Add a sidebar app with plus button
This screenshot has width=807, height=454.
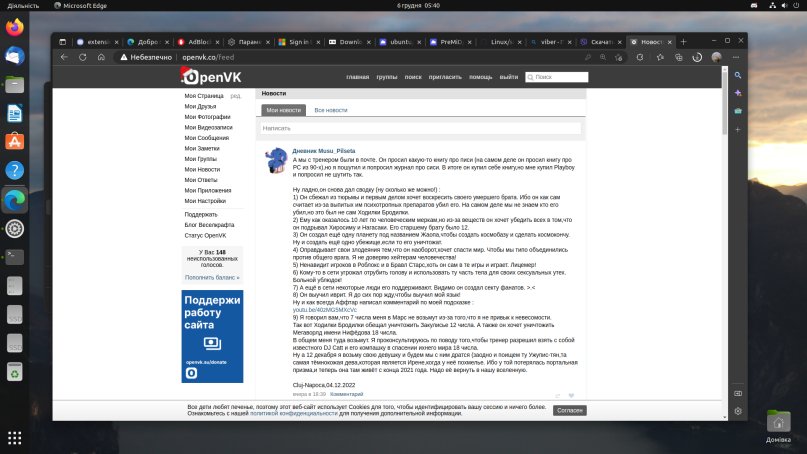click(738, 130)
